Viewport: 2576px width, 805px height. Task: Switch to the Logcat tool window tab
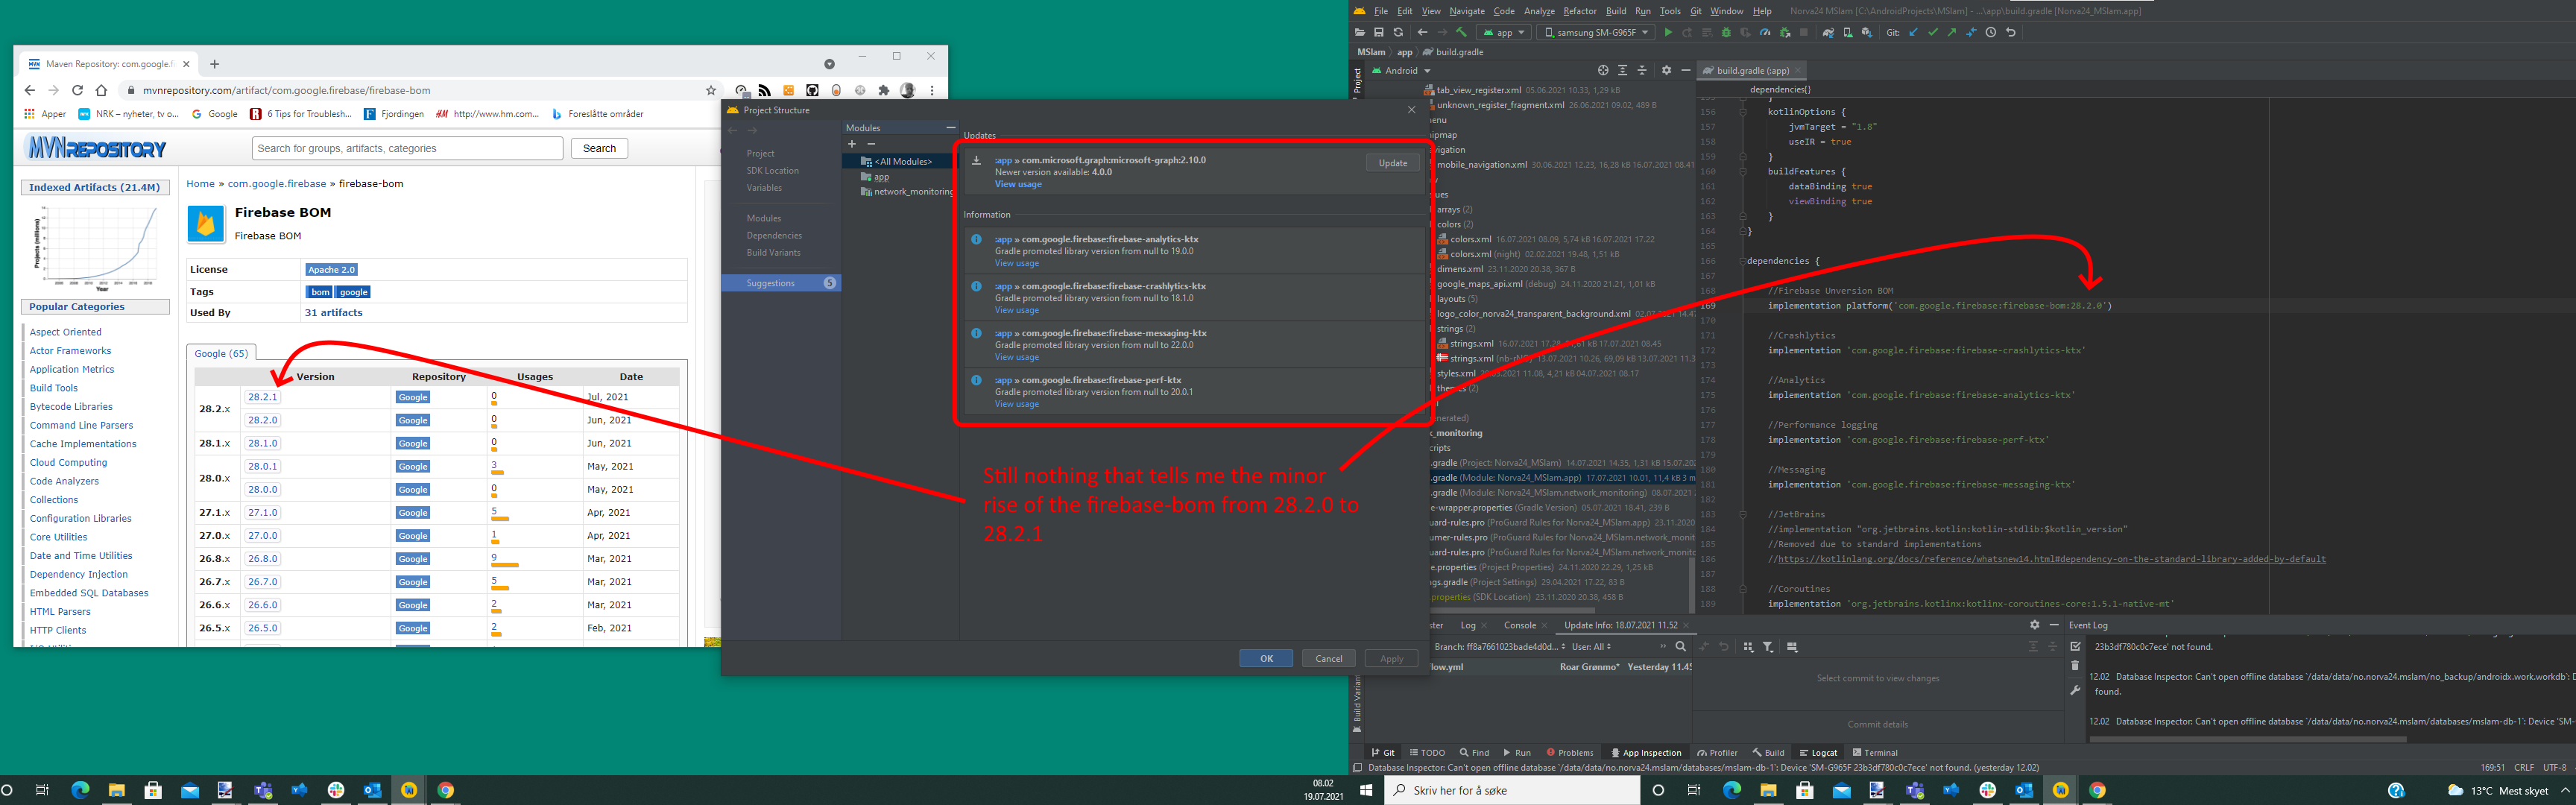(1818, 753)
